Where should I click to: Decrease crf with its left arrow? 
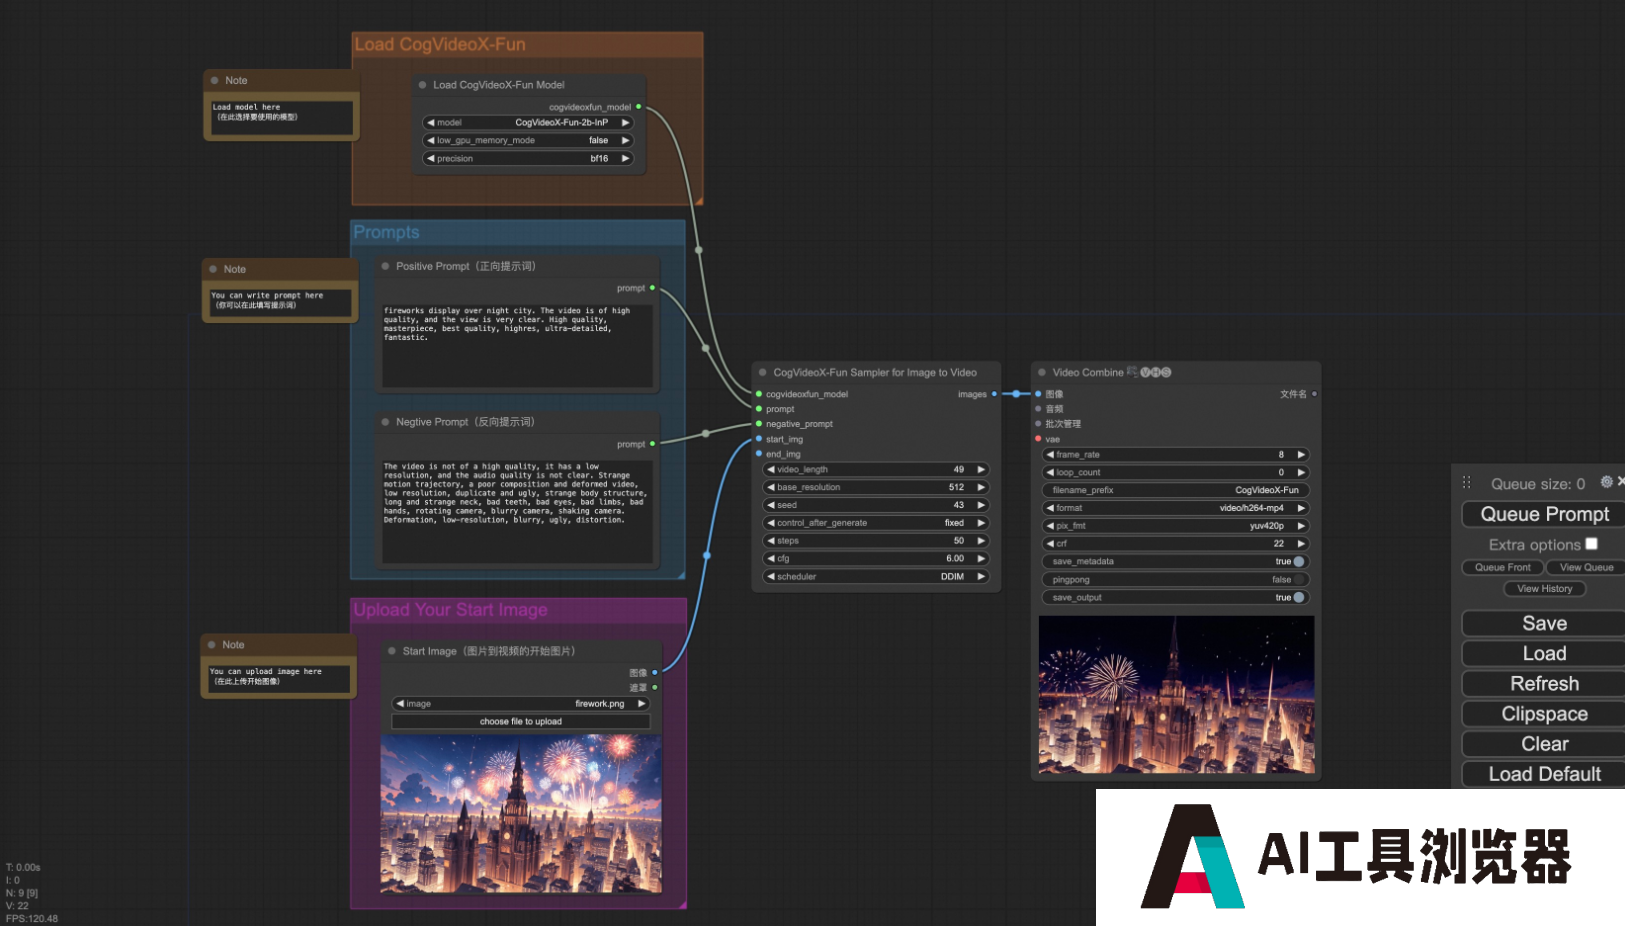[x=1050, y=544]
